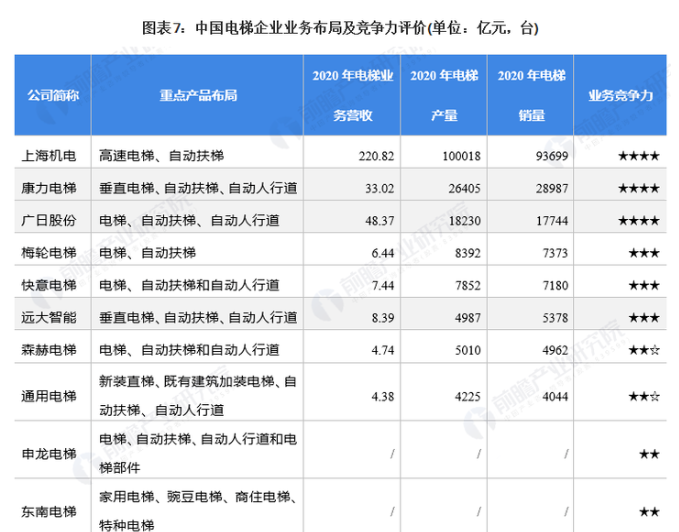Click the star rating for 东南电梯

point(649,512)
